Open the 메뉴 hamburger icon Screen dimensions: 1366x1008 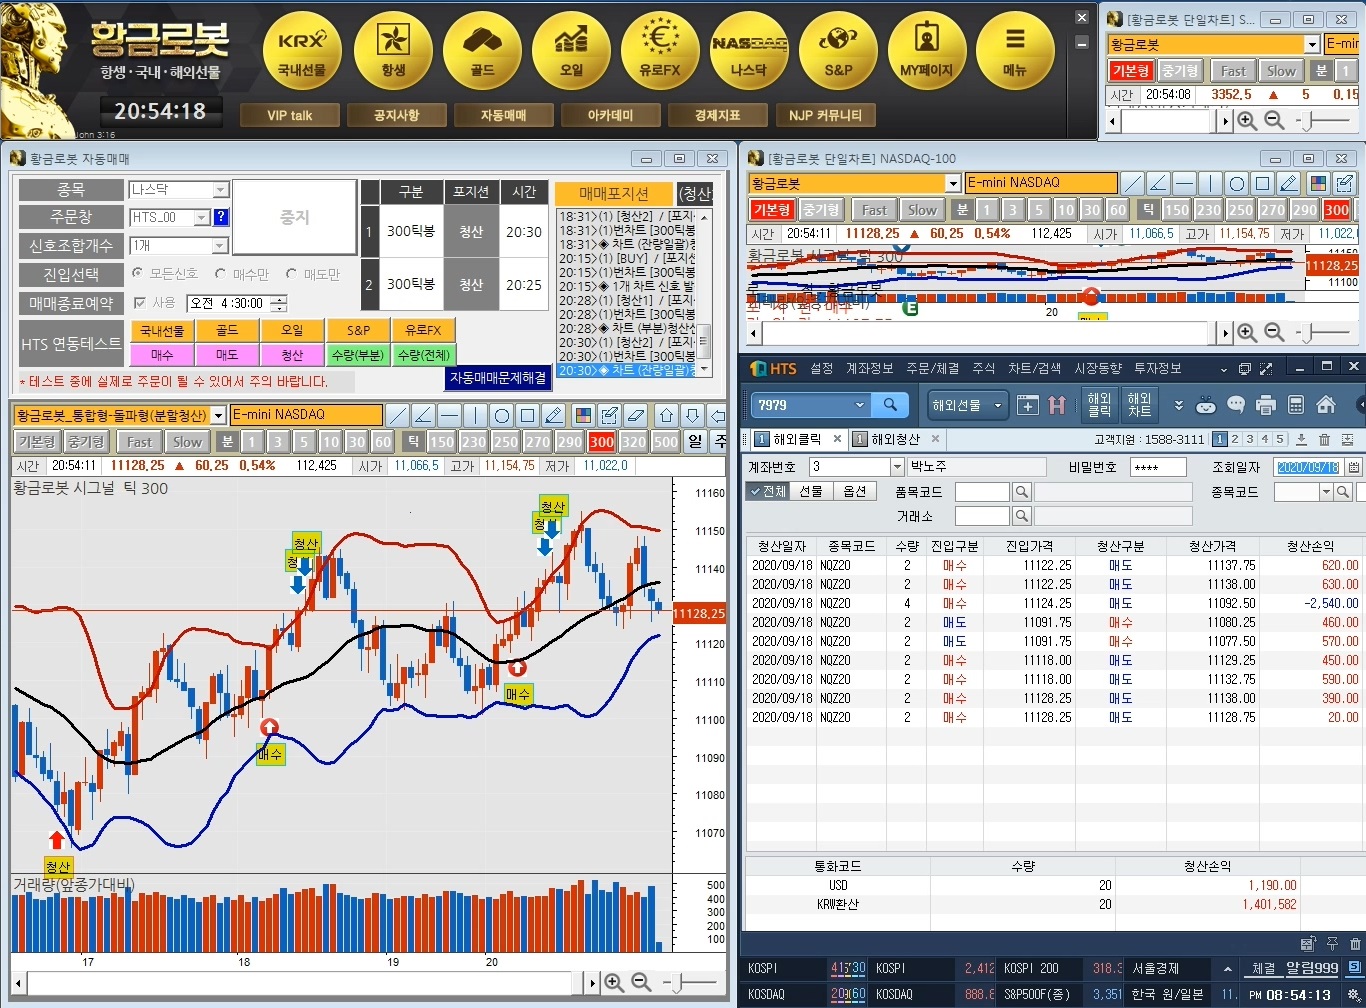1015,50
